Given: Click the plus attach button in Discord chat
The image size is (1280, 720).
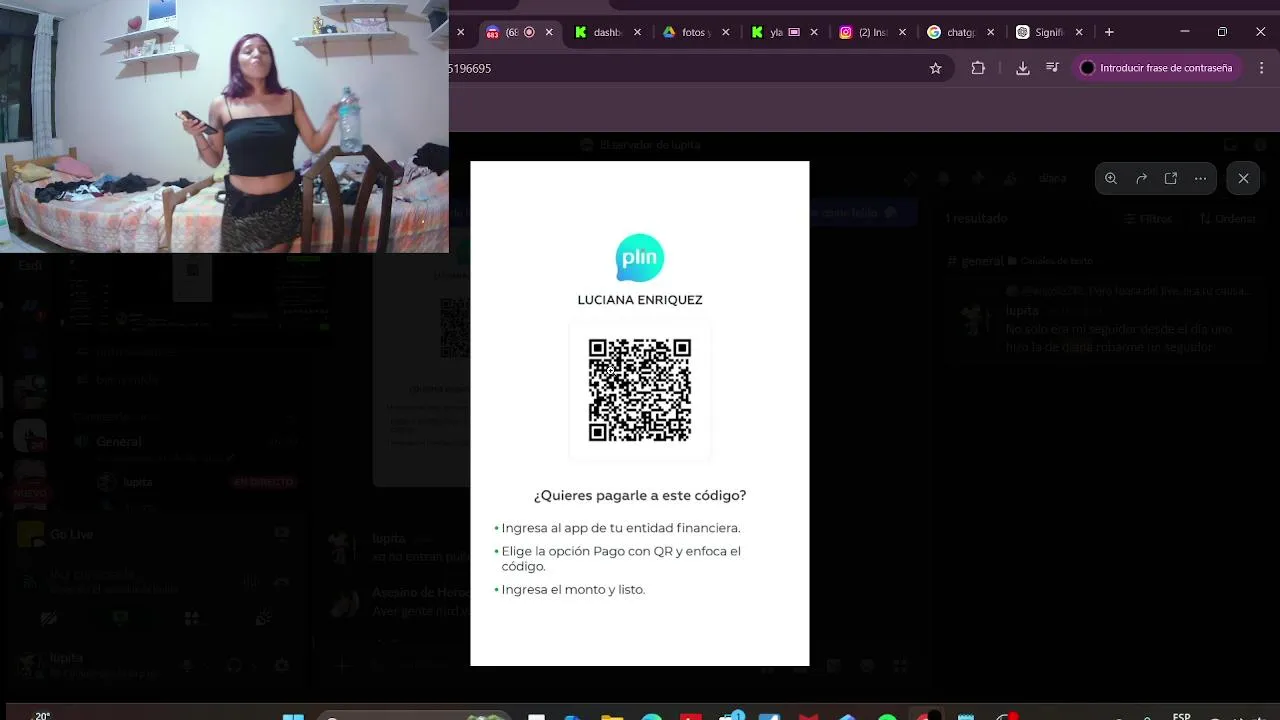Looking at the screenshot, I should [x=342, y=665].
